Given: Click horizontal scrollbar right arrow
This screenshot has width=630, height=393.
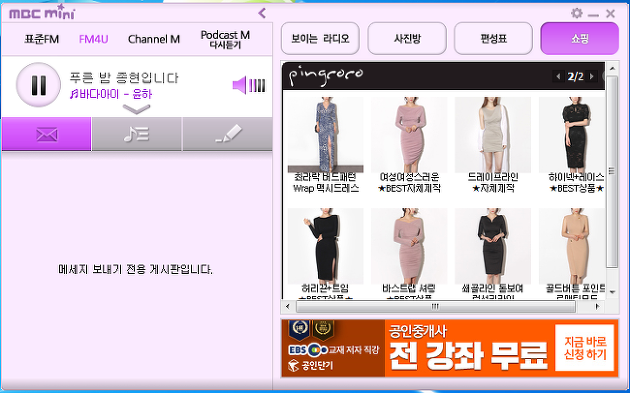Looking at the screenshot, I should [597, 307].
